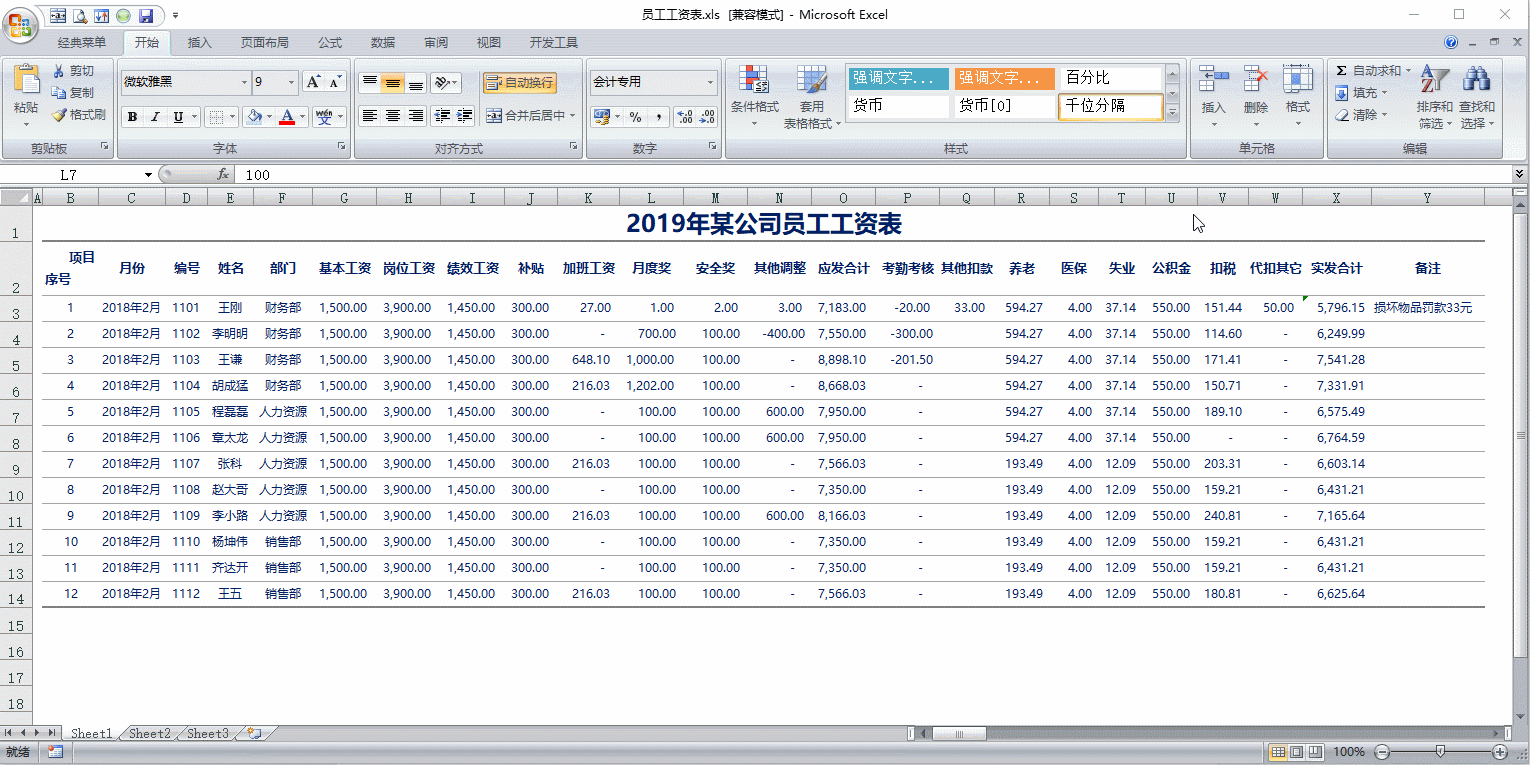Open the font size dropdown
1530x765 pixels.
(x=292, y=82)
